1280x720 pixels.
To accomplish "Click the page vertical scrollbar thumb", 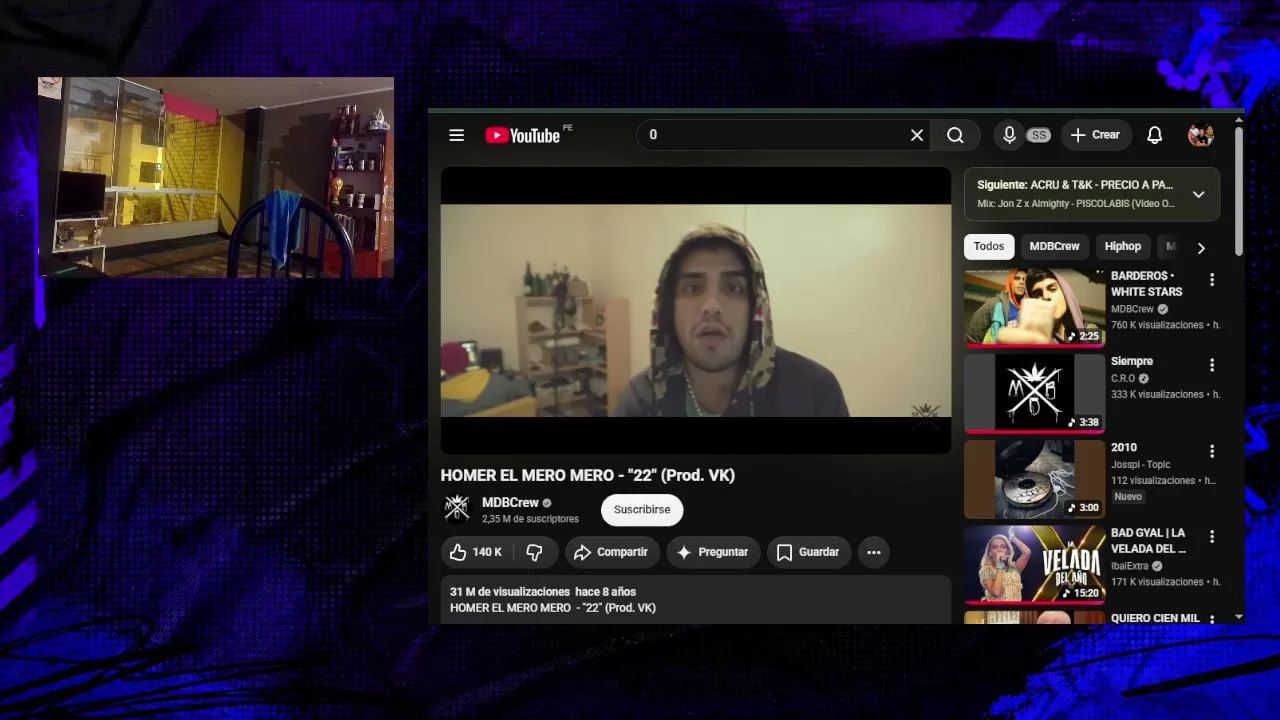I will (x=1239, y=190).
